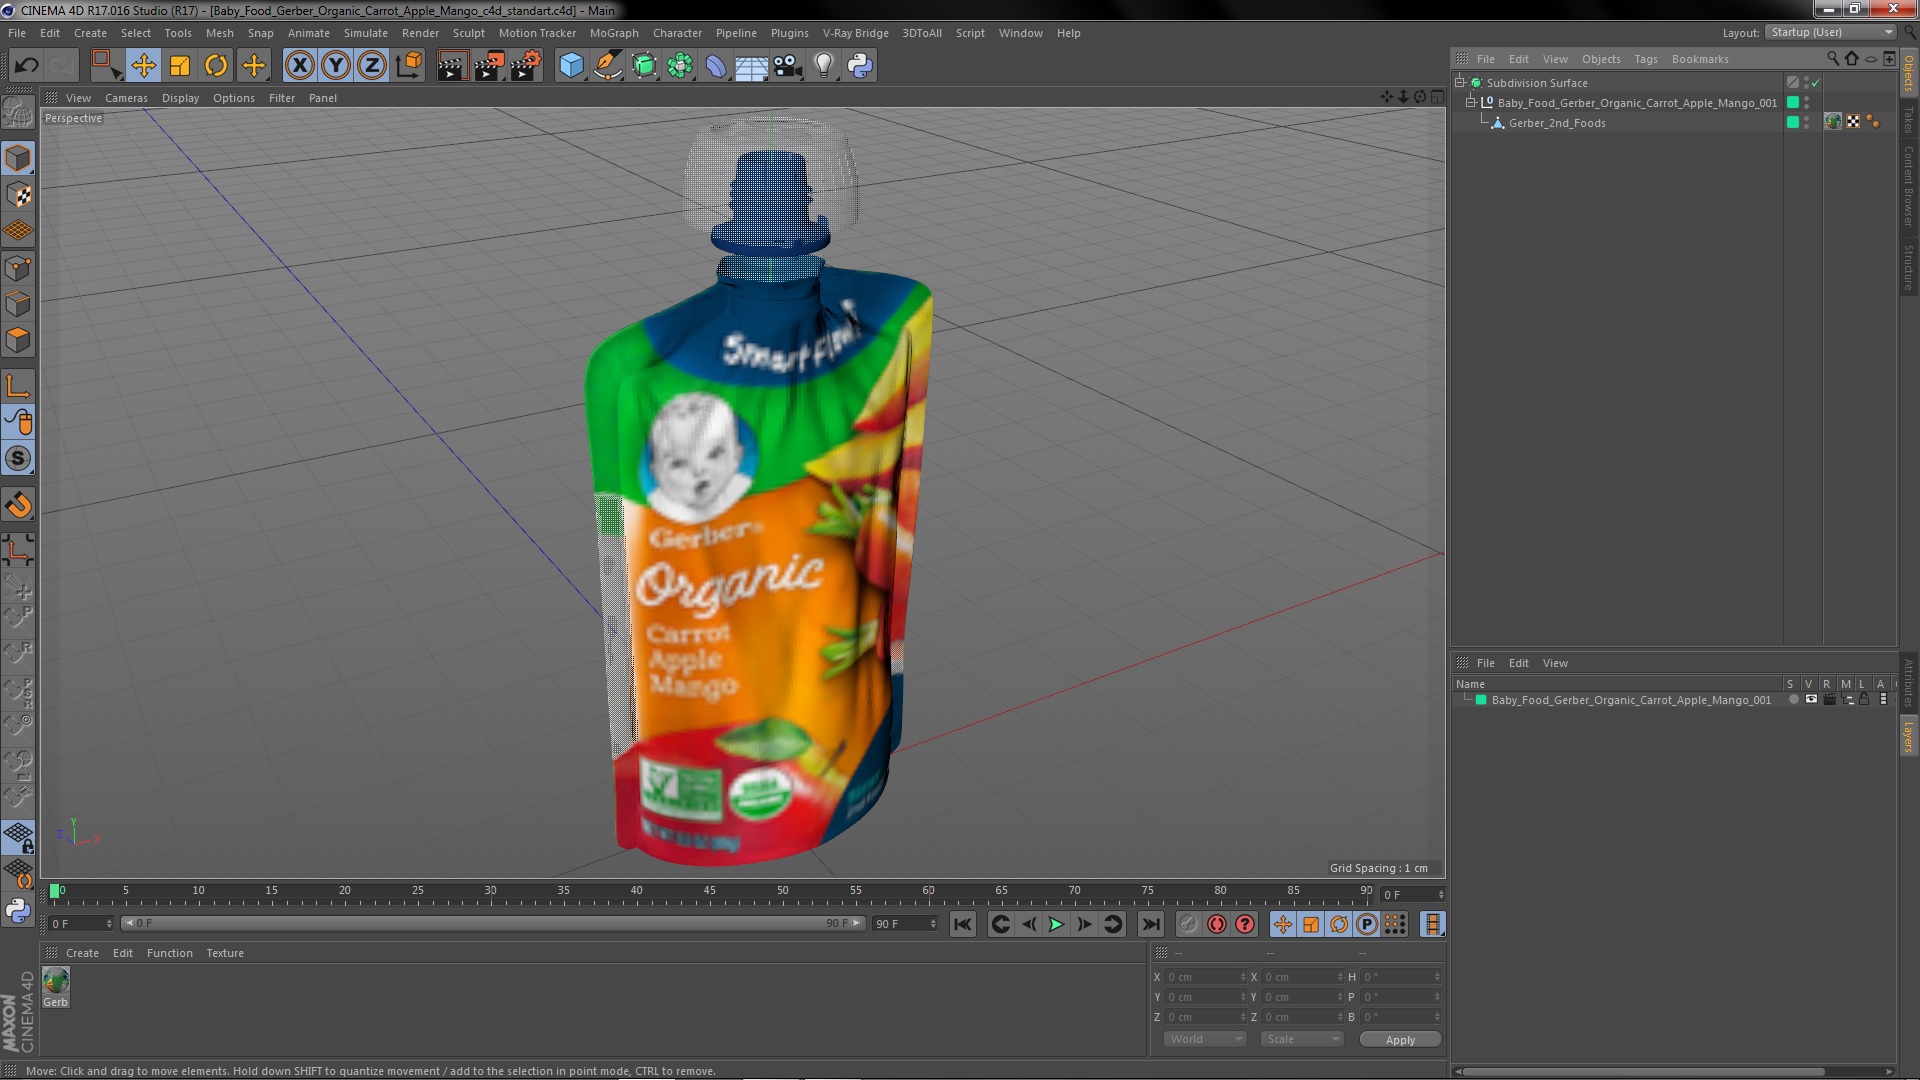Screen dimensions: 1920x1080
Task: Click the Make Editable icon
Action: tap(18, 112)
